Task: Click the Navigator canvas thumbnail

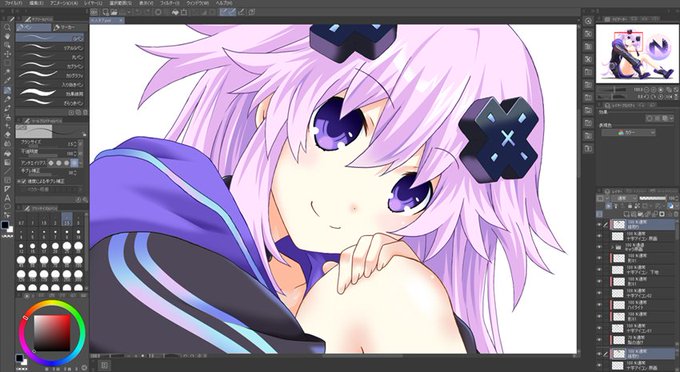Action: [x=638, y=54]
